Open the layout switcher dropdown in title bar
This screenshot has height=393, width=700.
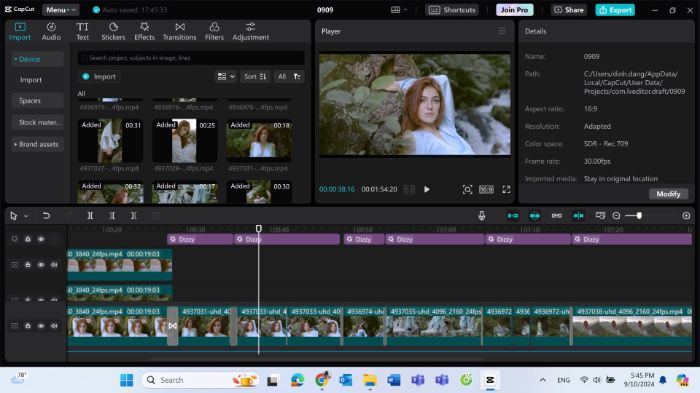(x=399, y=9)
